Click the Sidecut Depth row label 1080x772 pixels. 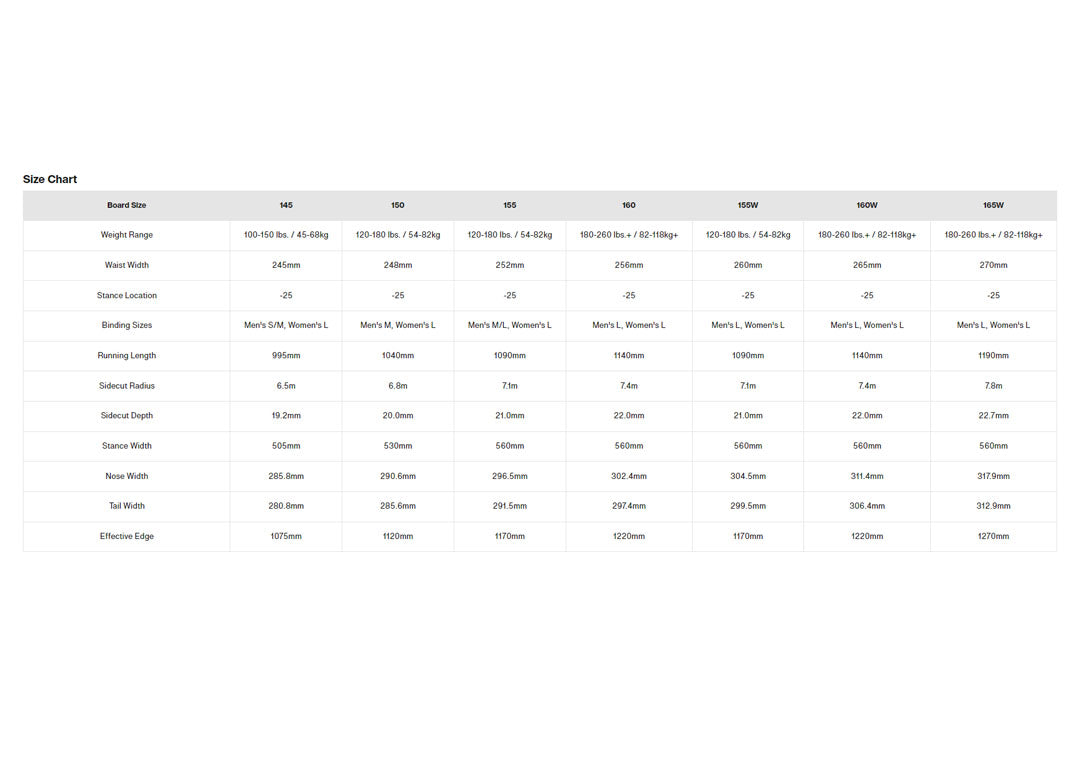tap(127, 415)
